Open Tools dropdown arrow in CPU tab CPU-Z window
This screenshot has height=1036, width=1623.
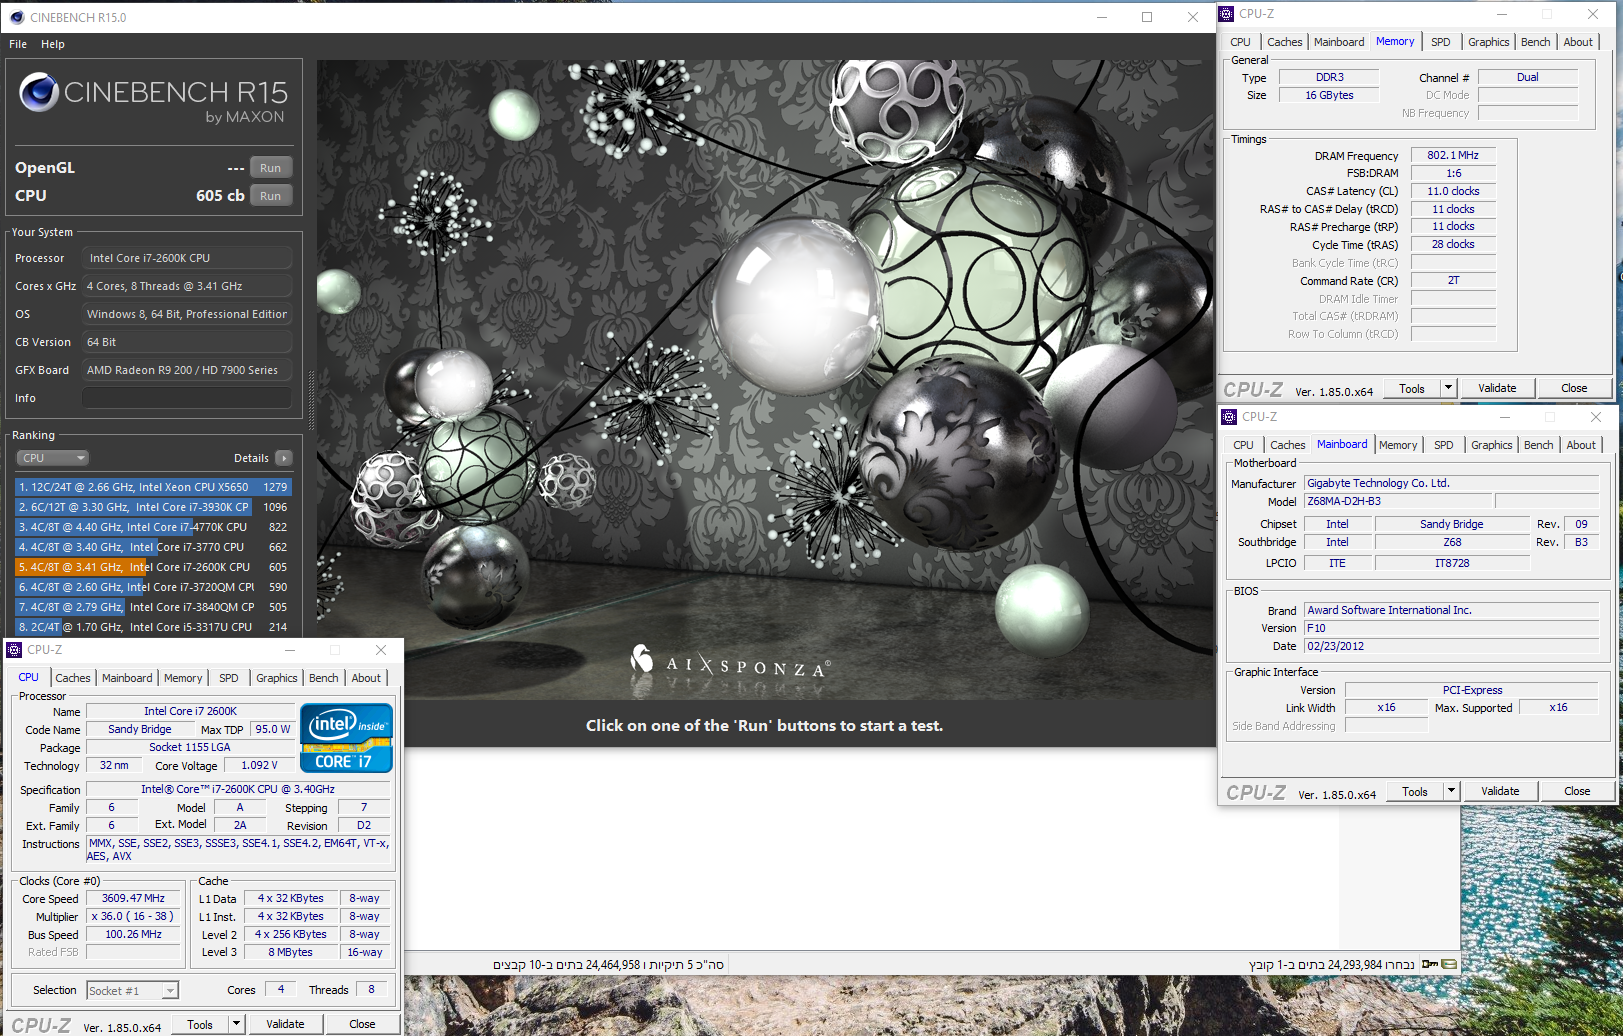coord(236,1024)
